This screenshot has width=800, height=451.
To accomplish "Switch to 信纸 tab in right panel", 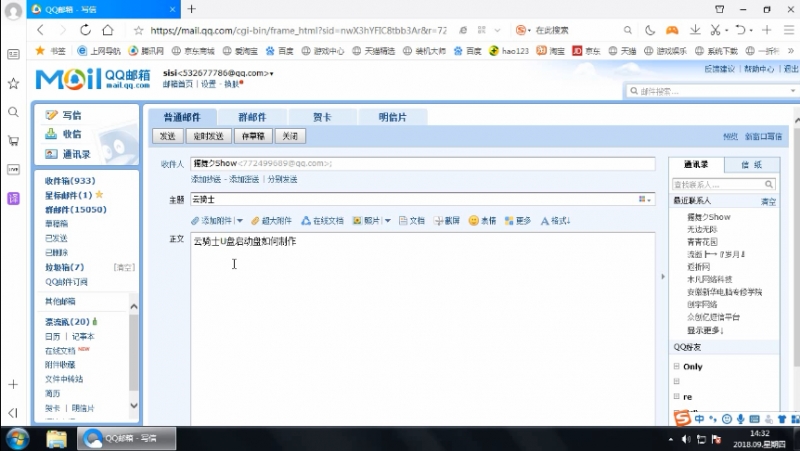I will pyautogui.click(x=751, y=165).
